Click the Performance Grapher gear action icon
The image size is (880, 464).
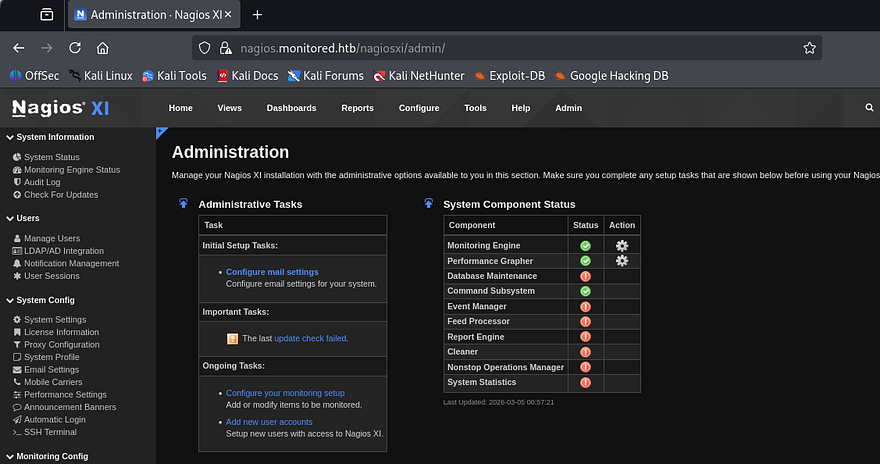621,261
